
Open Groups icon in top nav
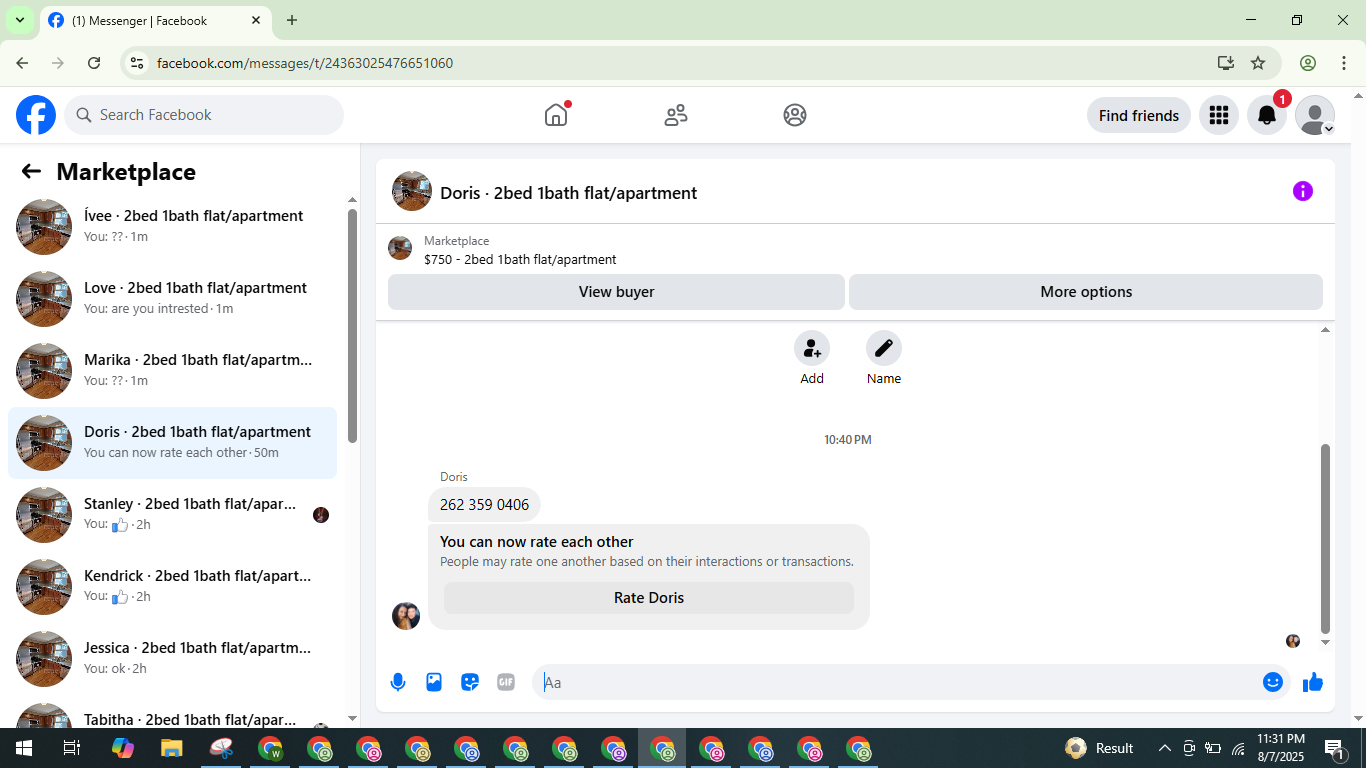(795, 115)
